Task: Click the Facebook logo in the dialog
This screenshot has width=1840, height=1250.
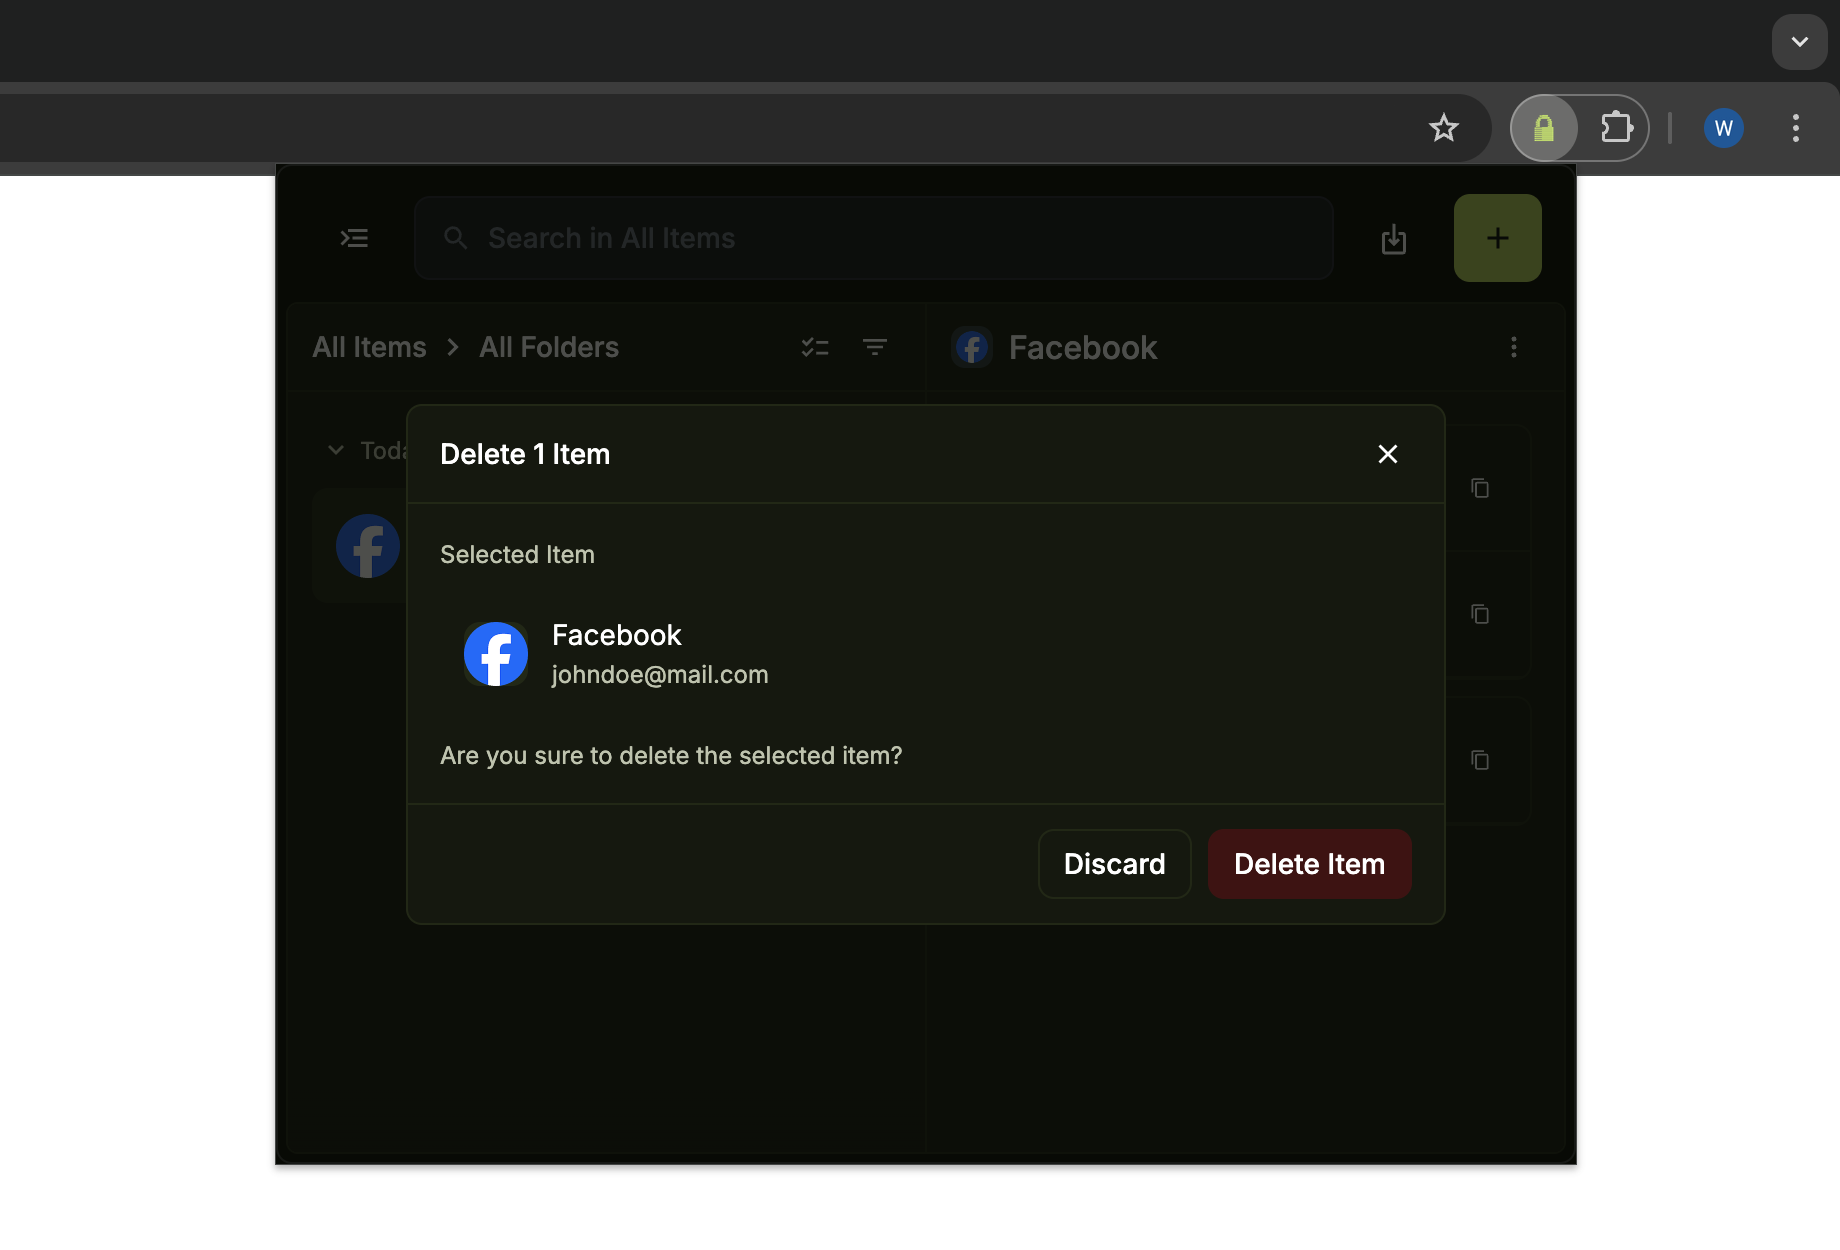Action: pos(495,654)
